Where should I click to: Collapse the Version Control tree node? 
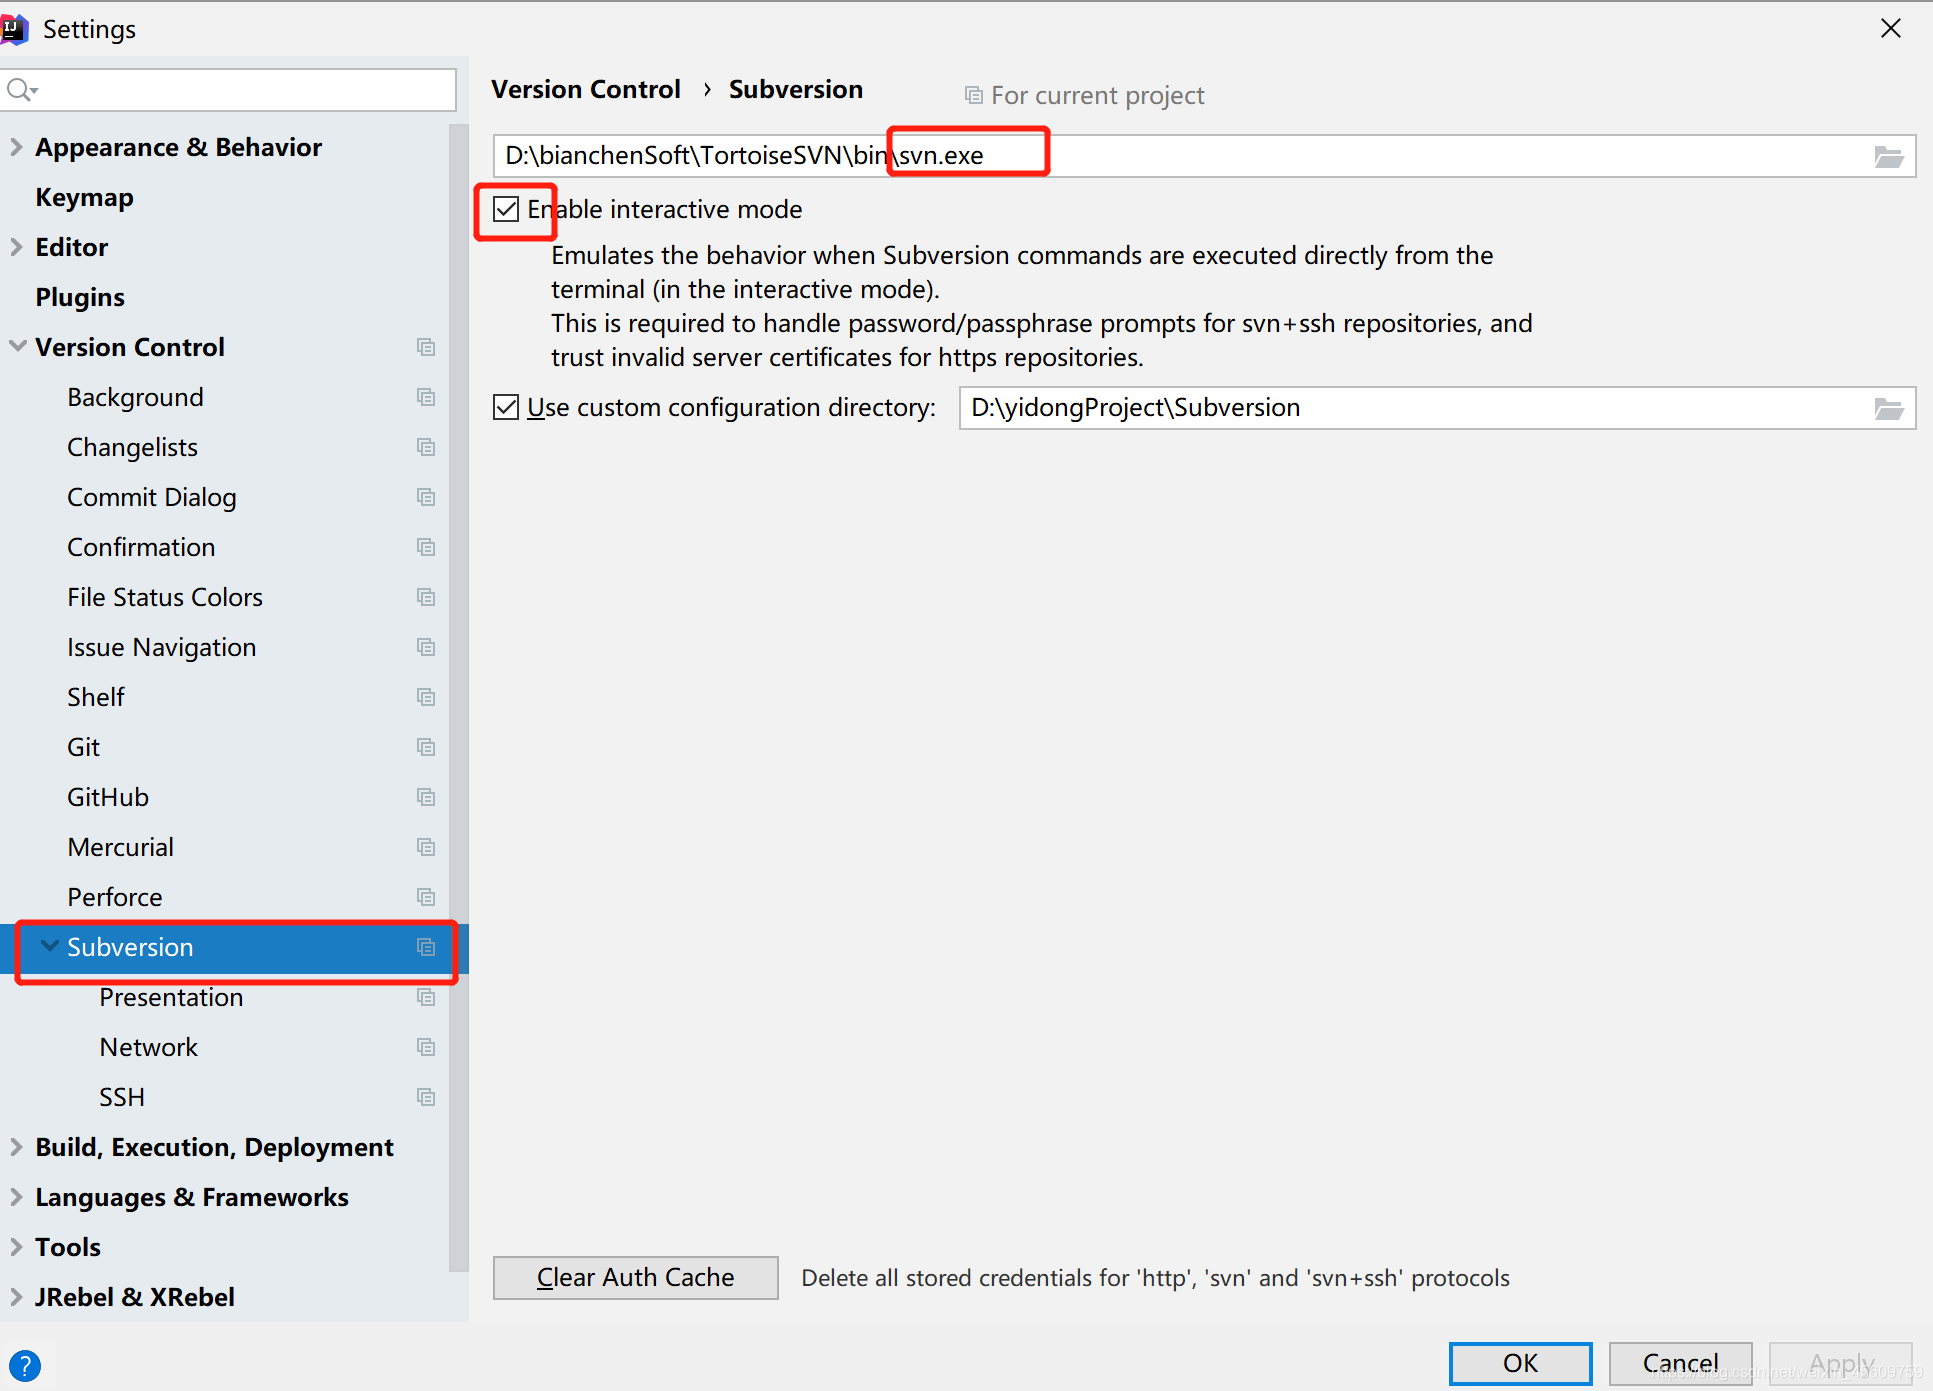[x=17, y=347]
